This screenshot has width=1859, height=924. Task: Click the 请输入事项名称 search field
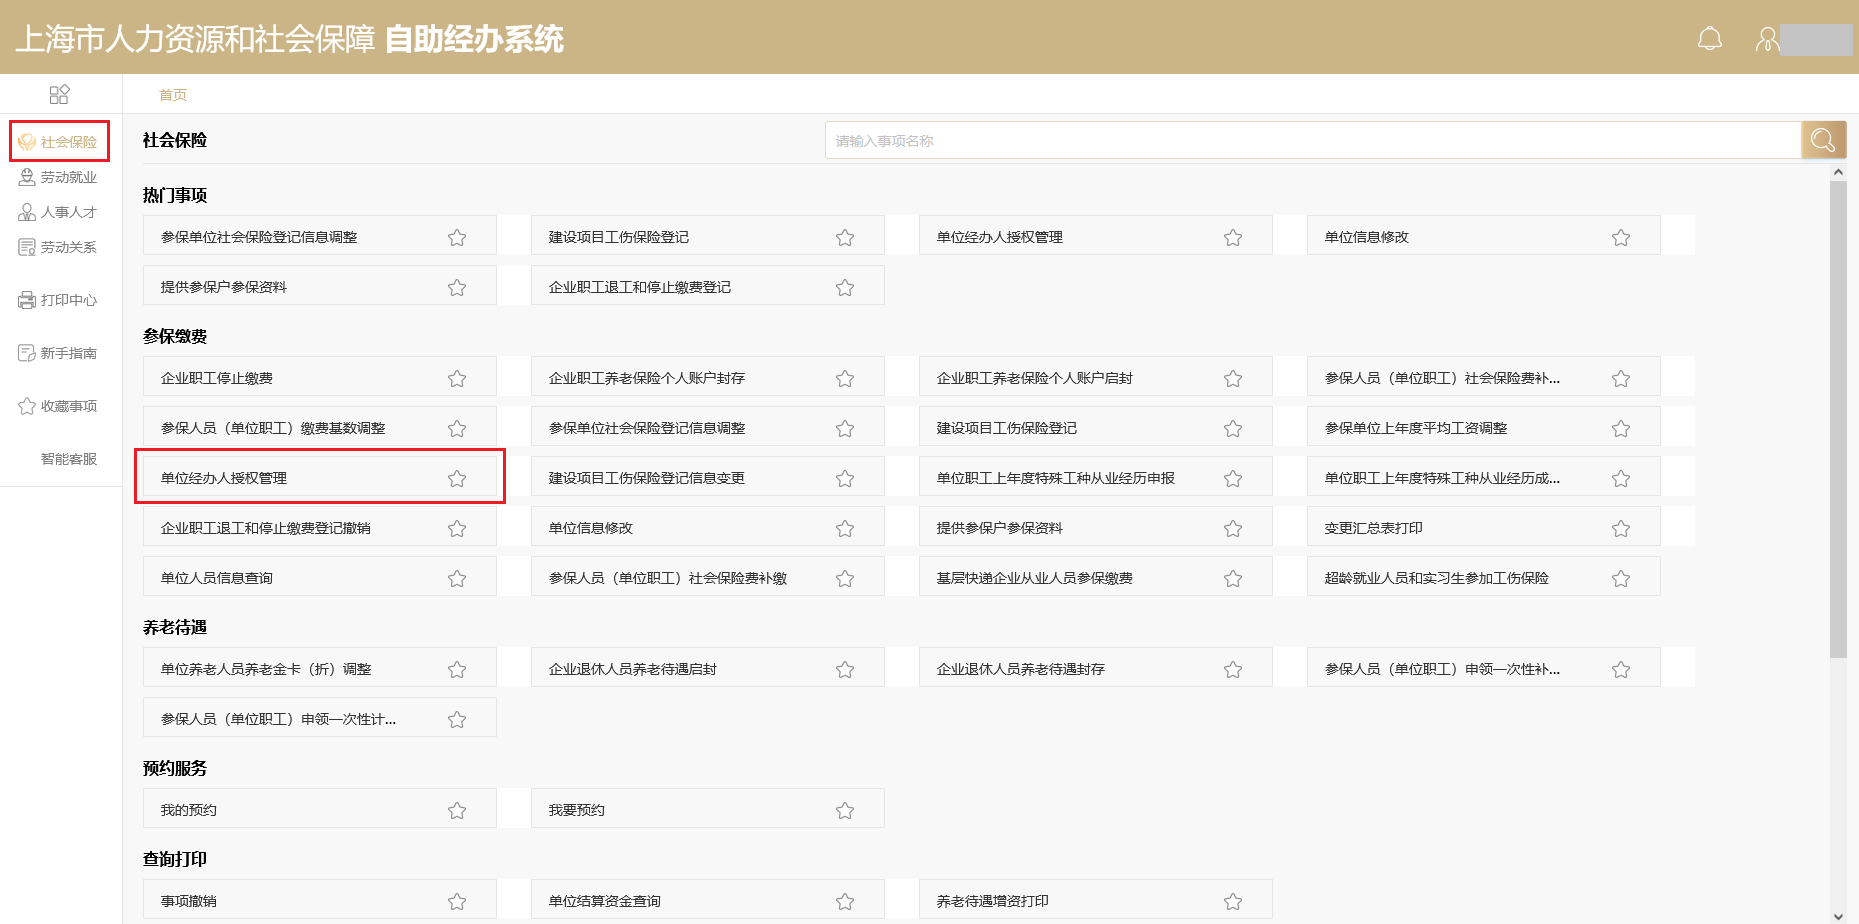1313,140
